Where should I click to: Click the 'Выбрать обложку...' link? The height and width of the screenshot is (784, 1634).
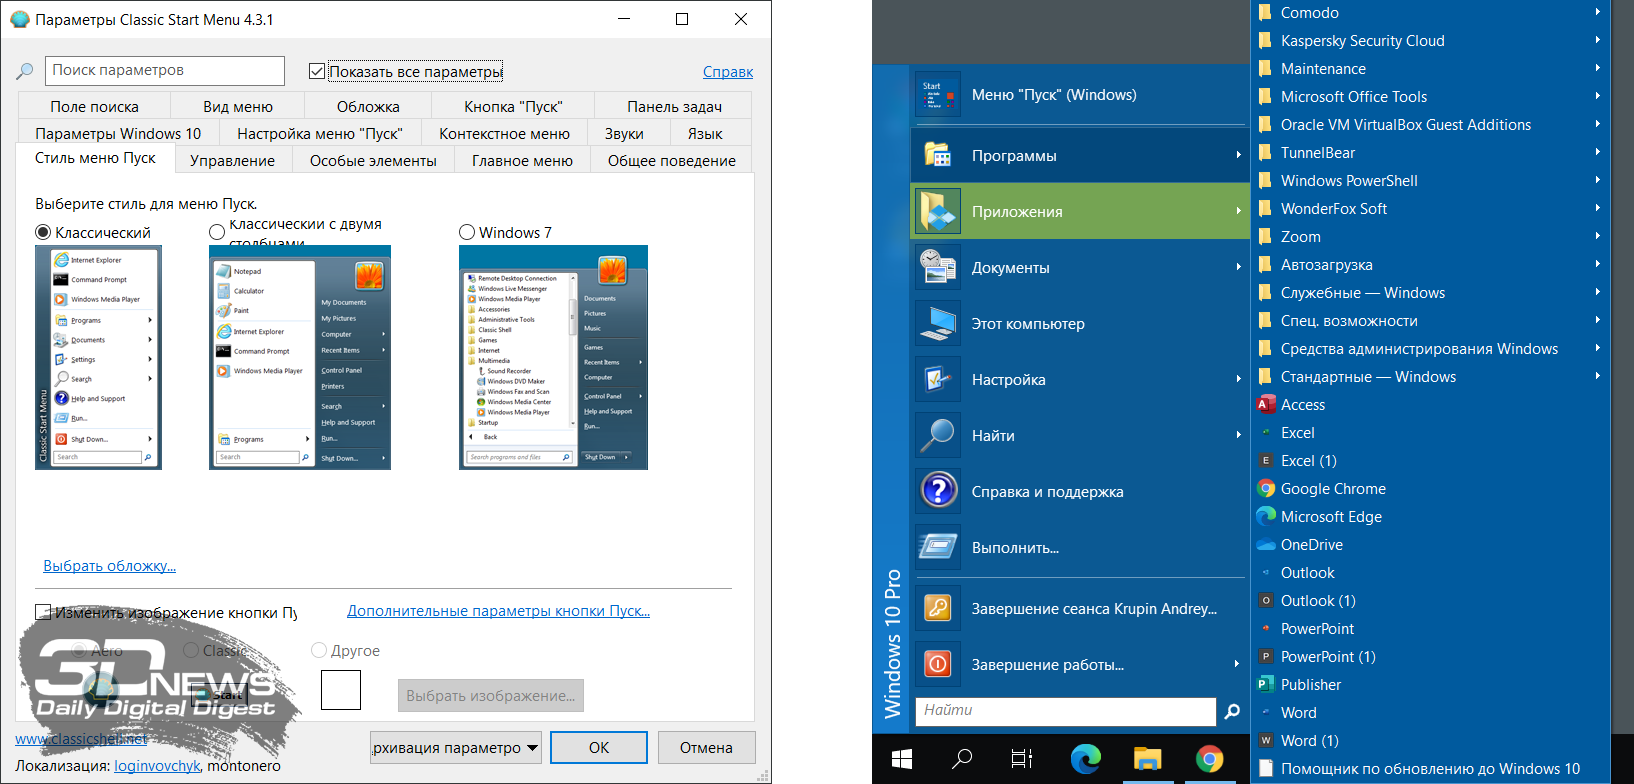click(x=110, y=566)
